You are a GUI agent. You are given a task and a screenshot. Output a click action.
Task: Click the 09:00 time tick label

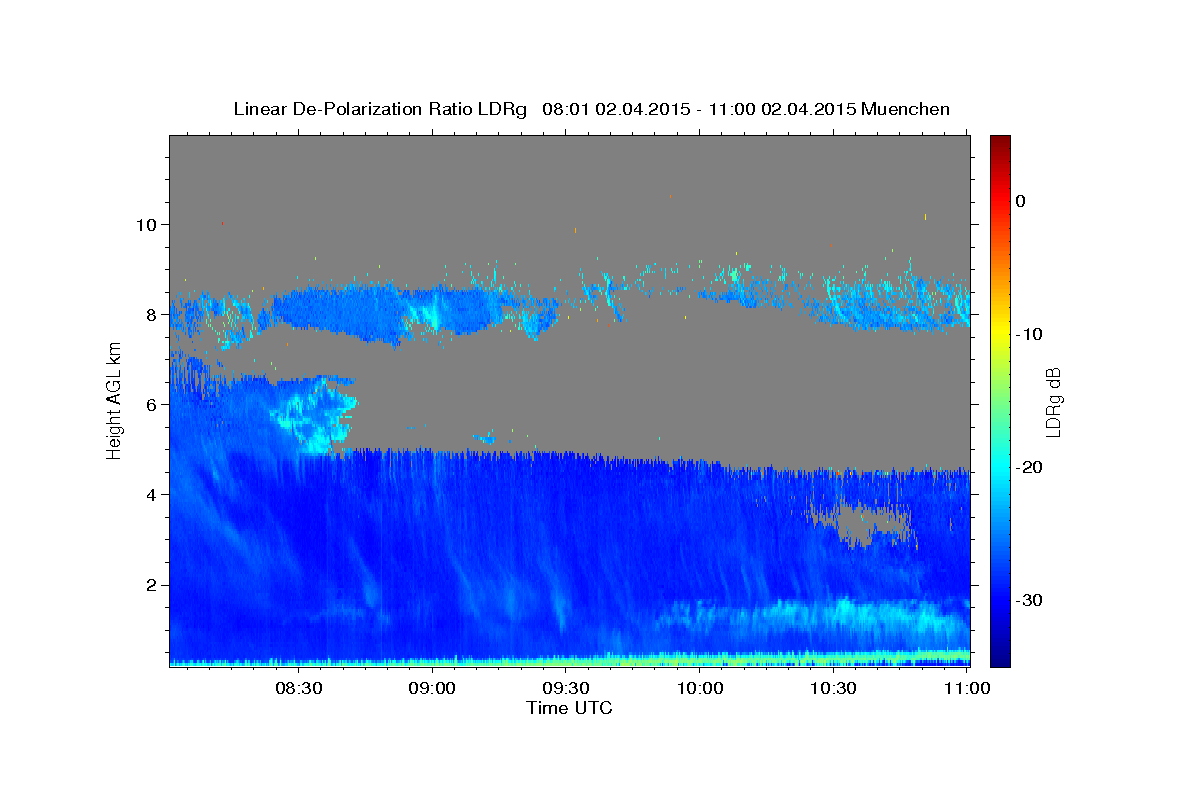pyautogui.click(x=432, y=688)
